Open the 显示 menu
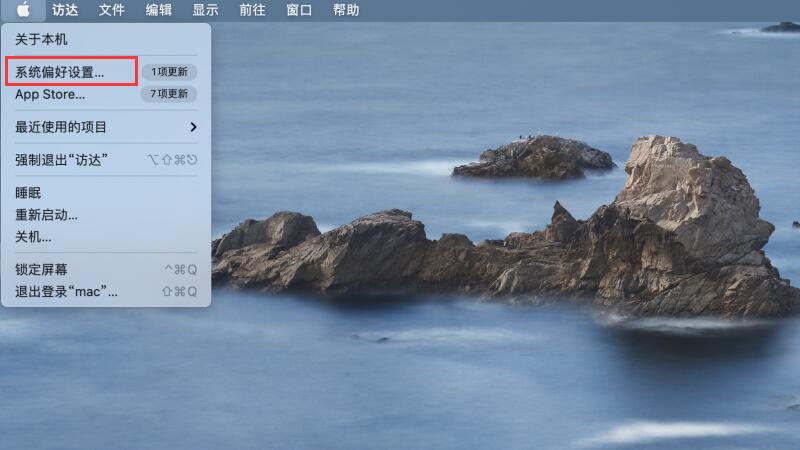The image size is (800, 450). tap(206, 10)
